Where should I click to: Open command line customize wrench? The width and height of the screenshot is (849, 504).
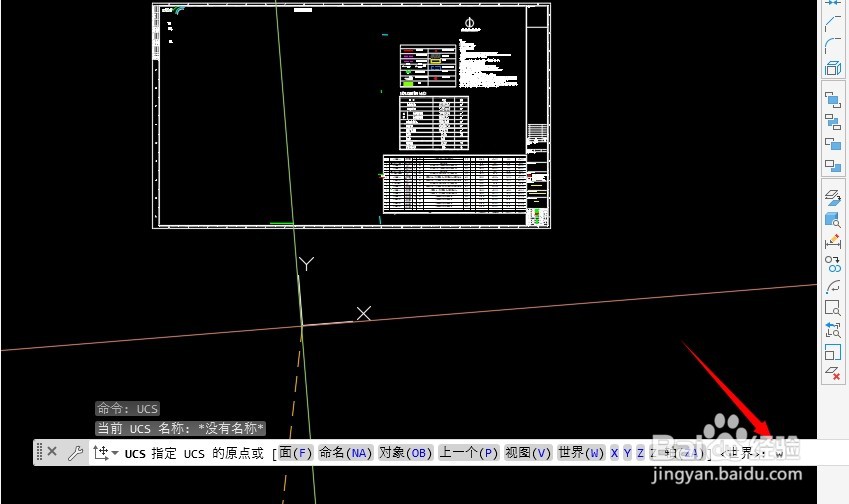click(x=75, y=453)
